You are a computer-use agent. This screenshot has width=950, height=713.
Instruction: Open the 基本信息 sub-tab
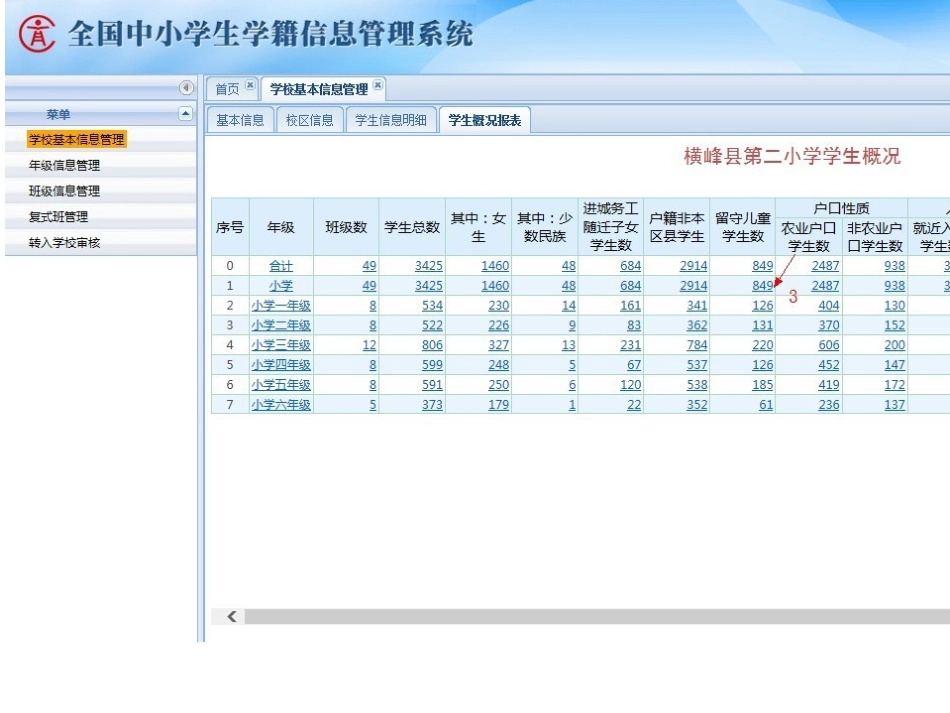(x=240, y=120)
